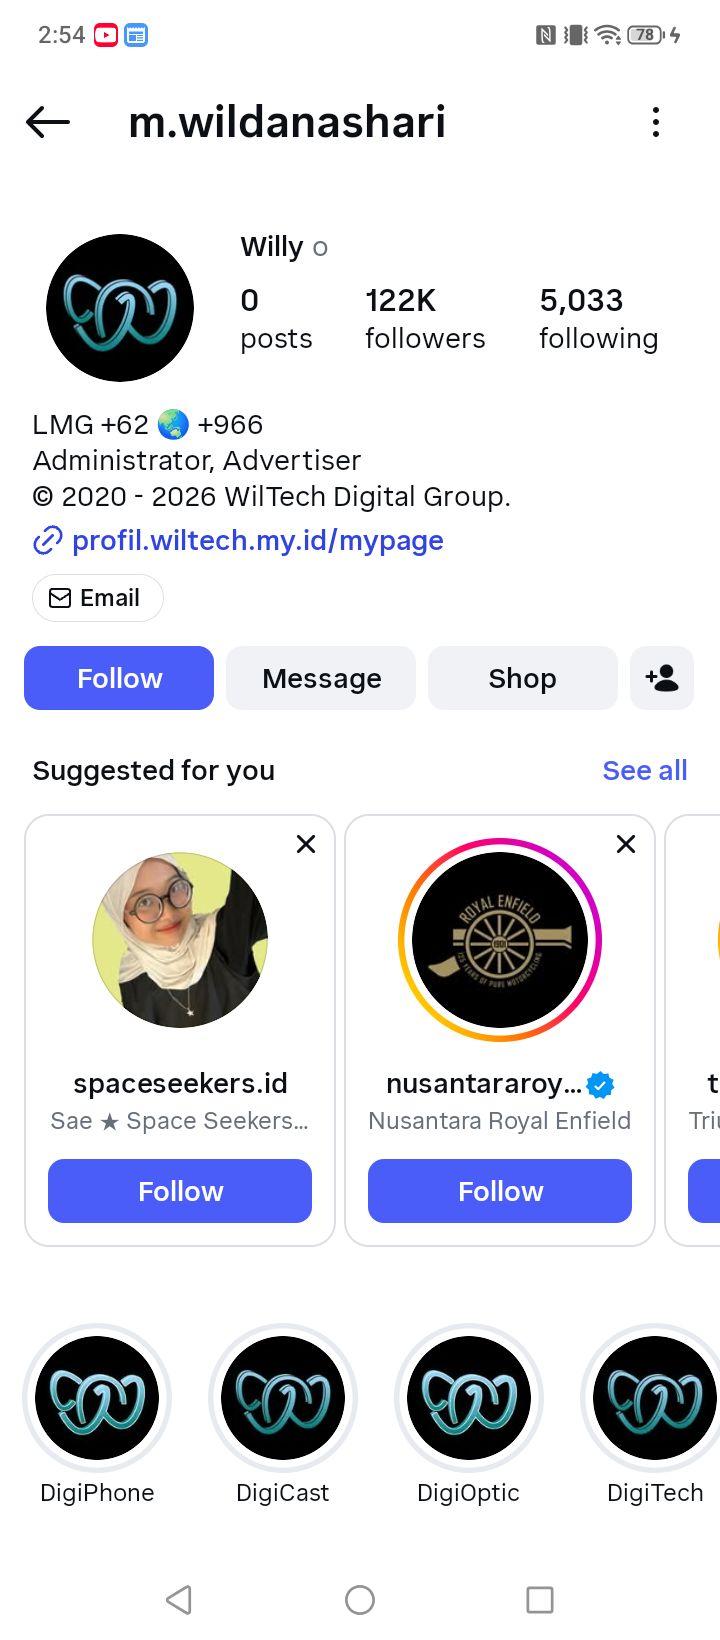The width and height of the screenshot is (720, 1640).
Task: Open the three-dot options menu
Action: (x=656, y=122)
